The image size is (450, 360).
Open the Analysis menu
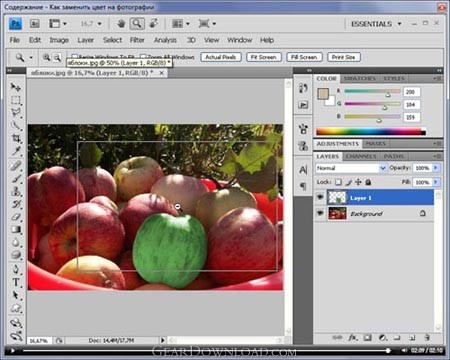click(x=165, y=40)
